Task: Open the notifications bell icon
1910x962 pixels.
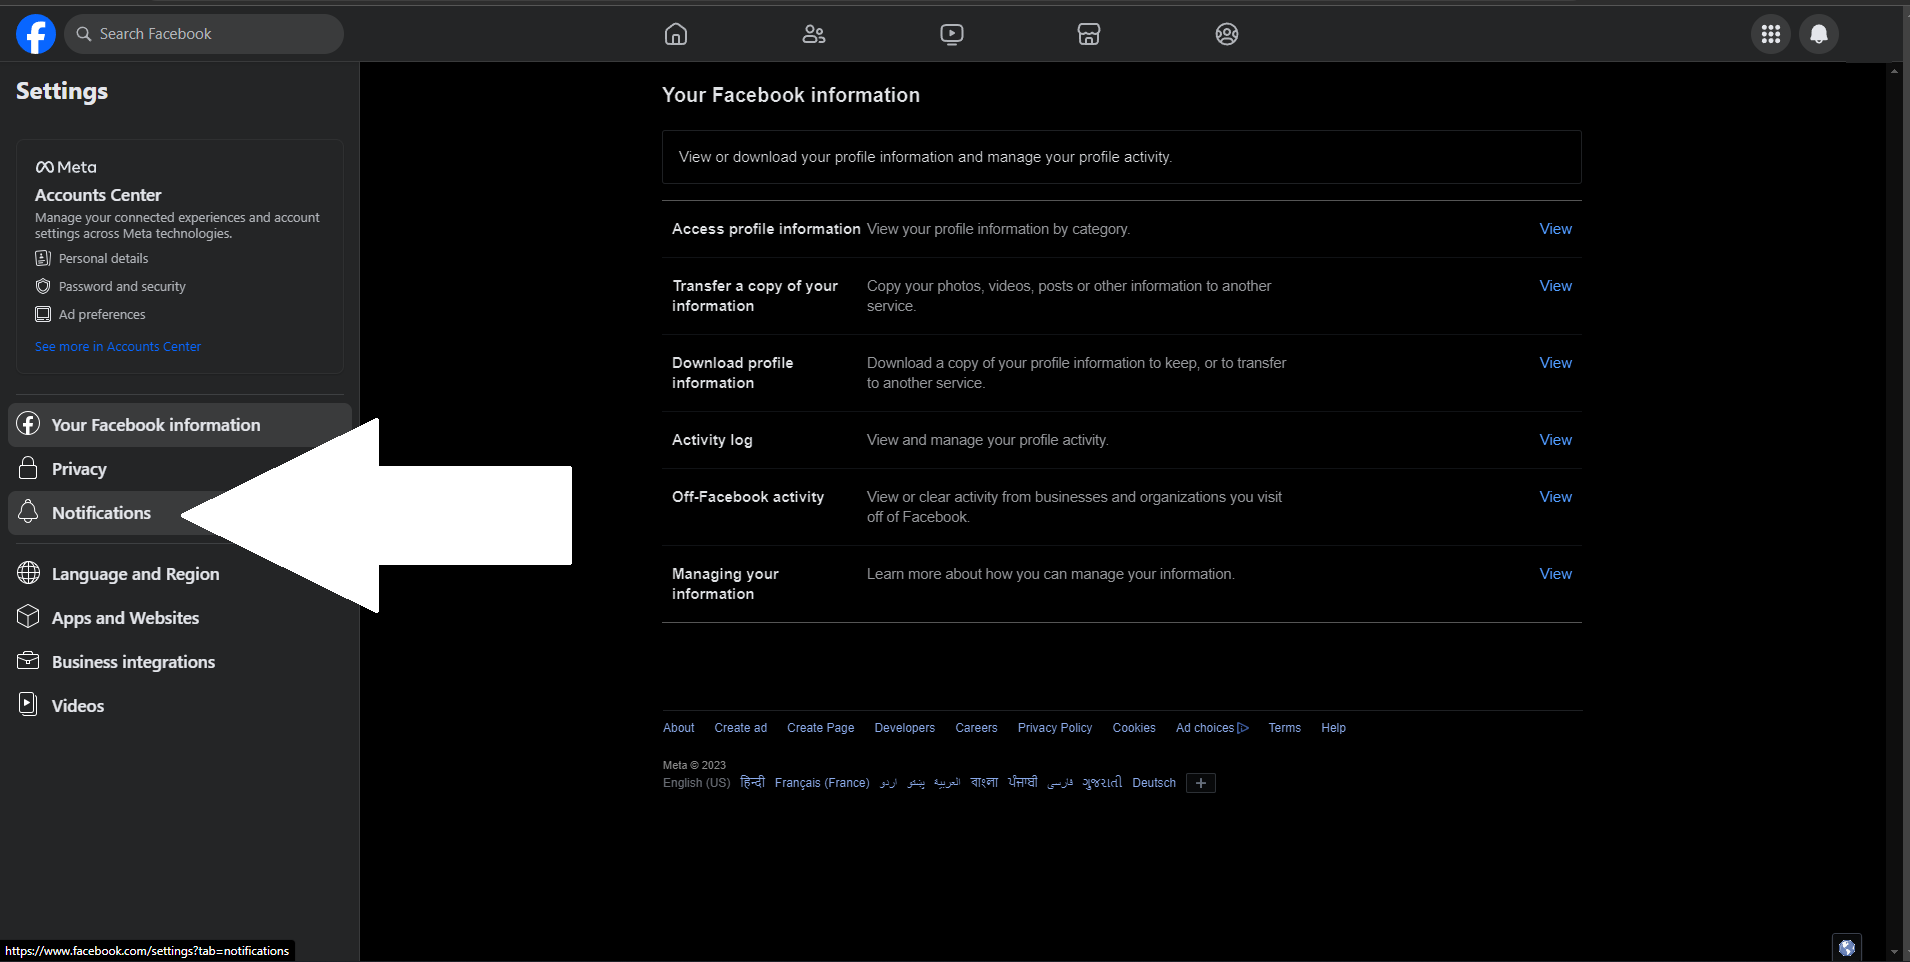Action: (1819, 33)
